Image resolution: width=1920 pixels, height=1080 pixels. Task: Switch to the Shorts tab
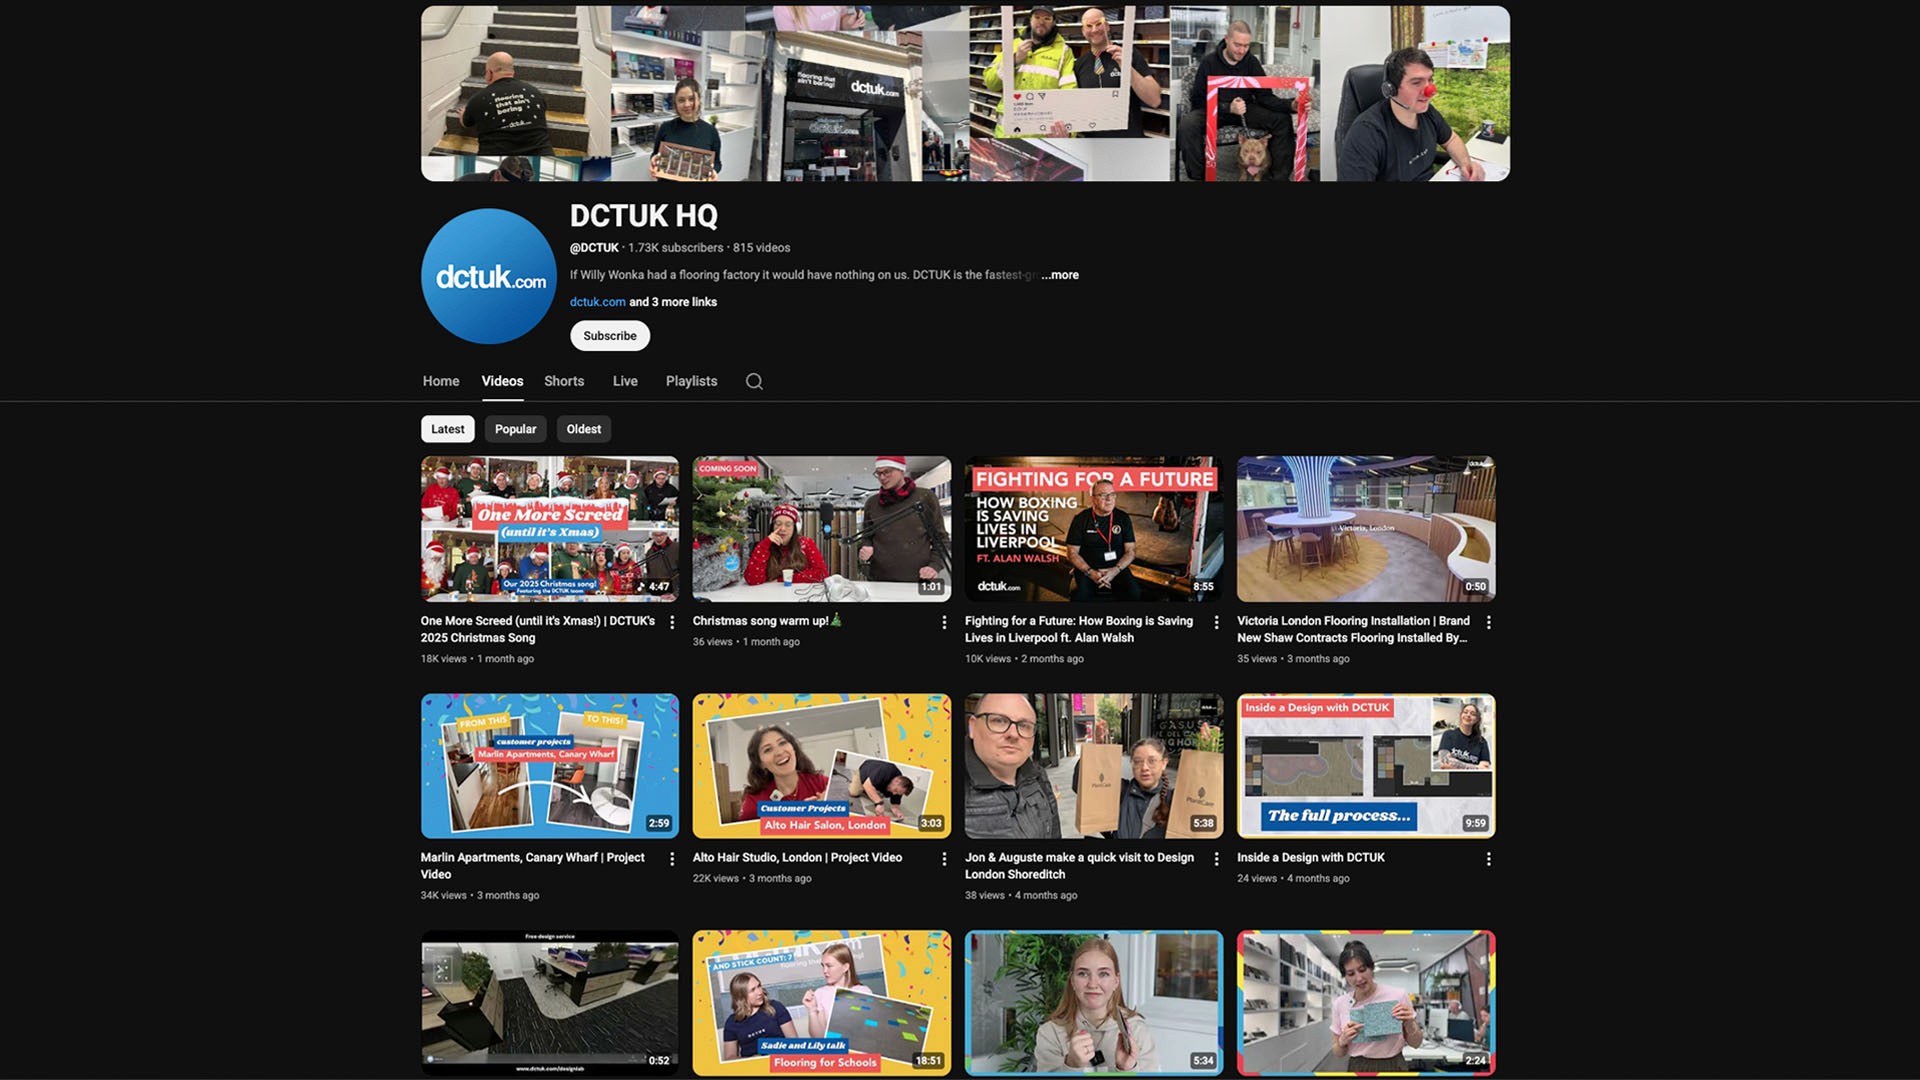click(x=564, y=381)
